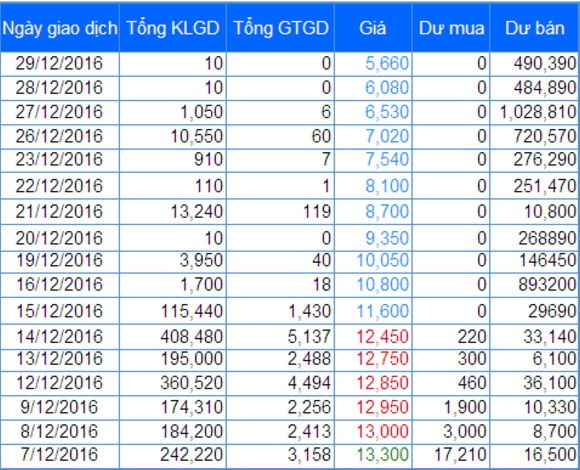The image size is (580, 470).
Task: Select the Dư bán value 893200
Action: pos(547,284)
